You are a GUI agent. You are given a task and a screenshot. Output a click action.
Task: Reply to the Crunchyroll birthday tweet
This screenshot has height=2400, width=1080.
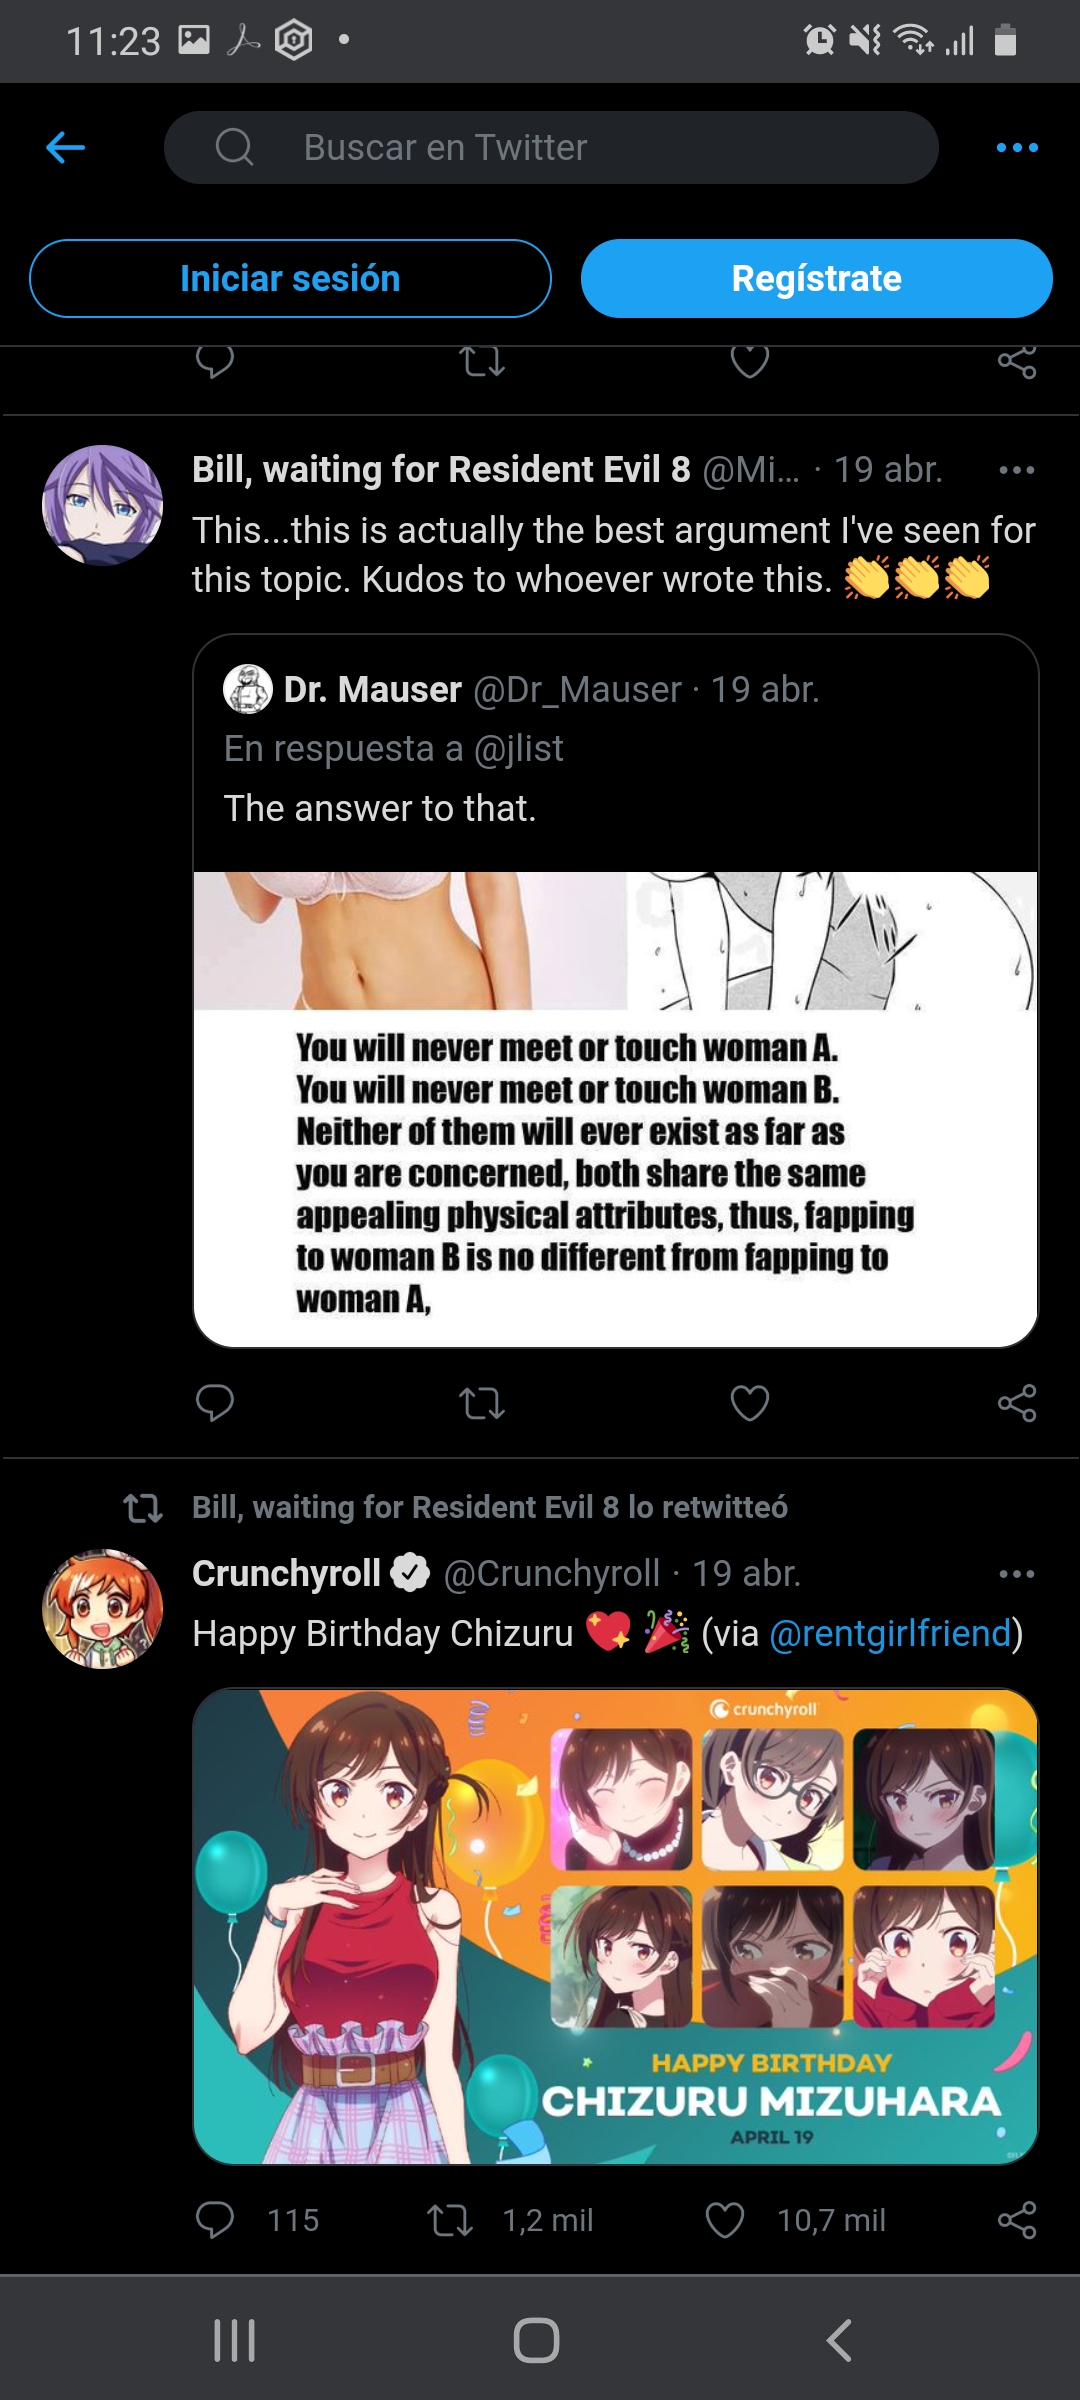(215, 2220)
